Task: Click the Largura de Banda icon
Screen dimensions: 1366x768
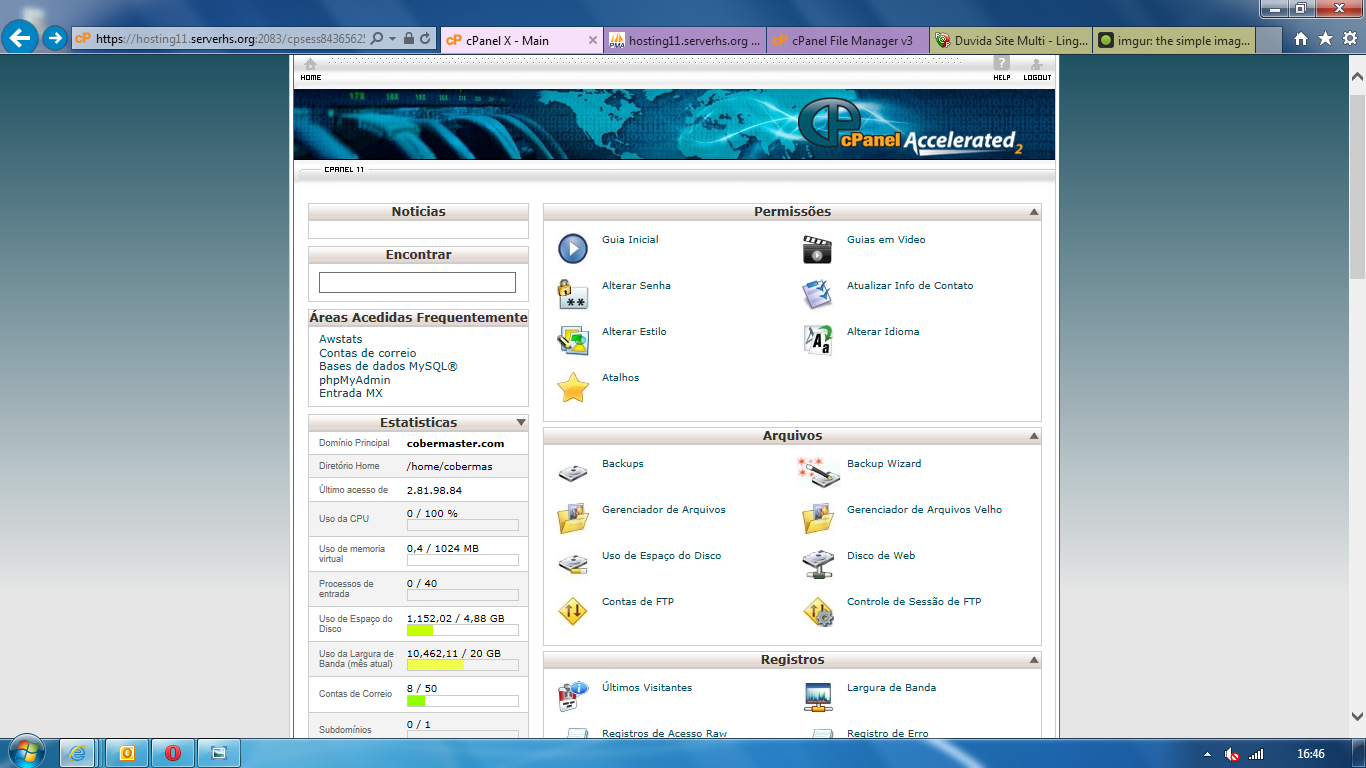Action: click(817, 696)
